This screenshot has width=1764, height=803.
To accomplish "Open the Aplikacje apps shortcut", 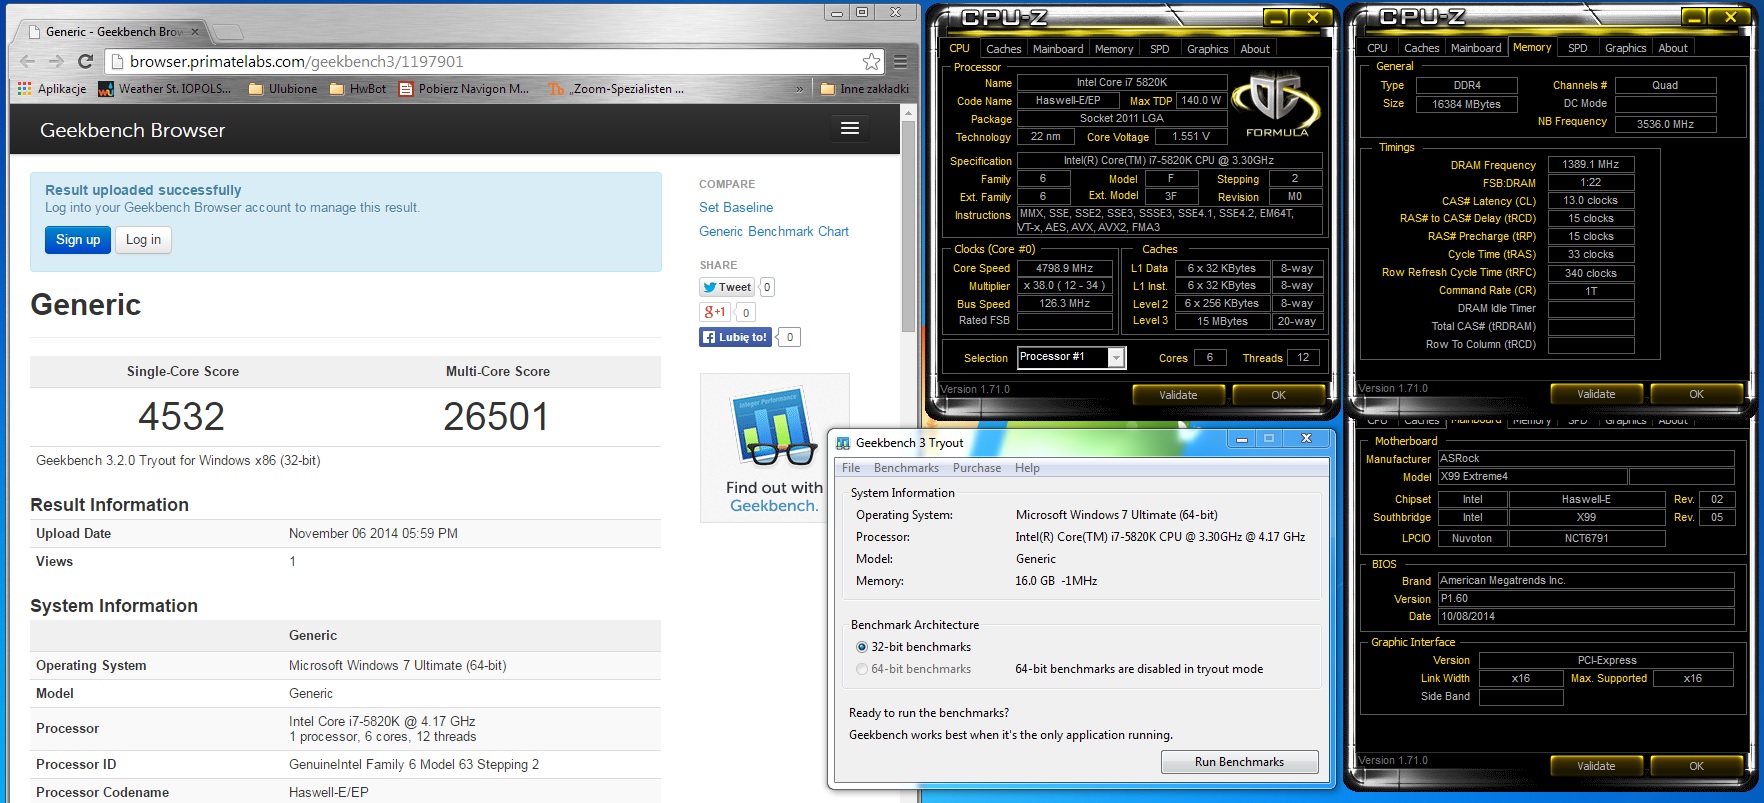I will [51, 89].
